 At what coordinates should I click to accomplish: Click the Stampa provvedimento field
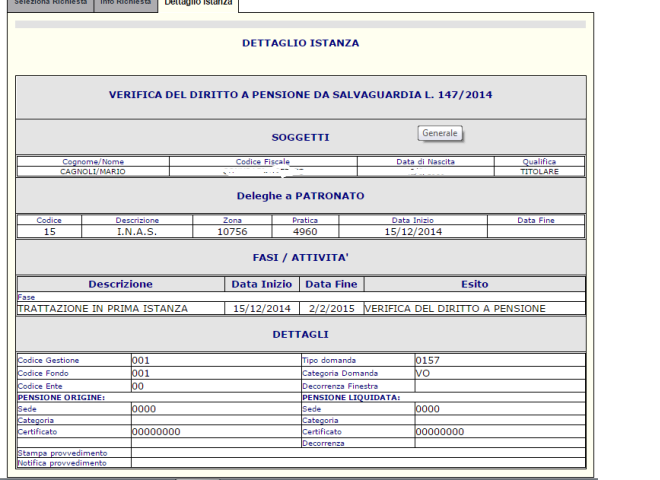pyautogui.click(x=357, y=453)
